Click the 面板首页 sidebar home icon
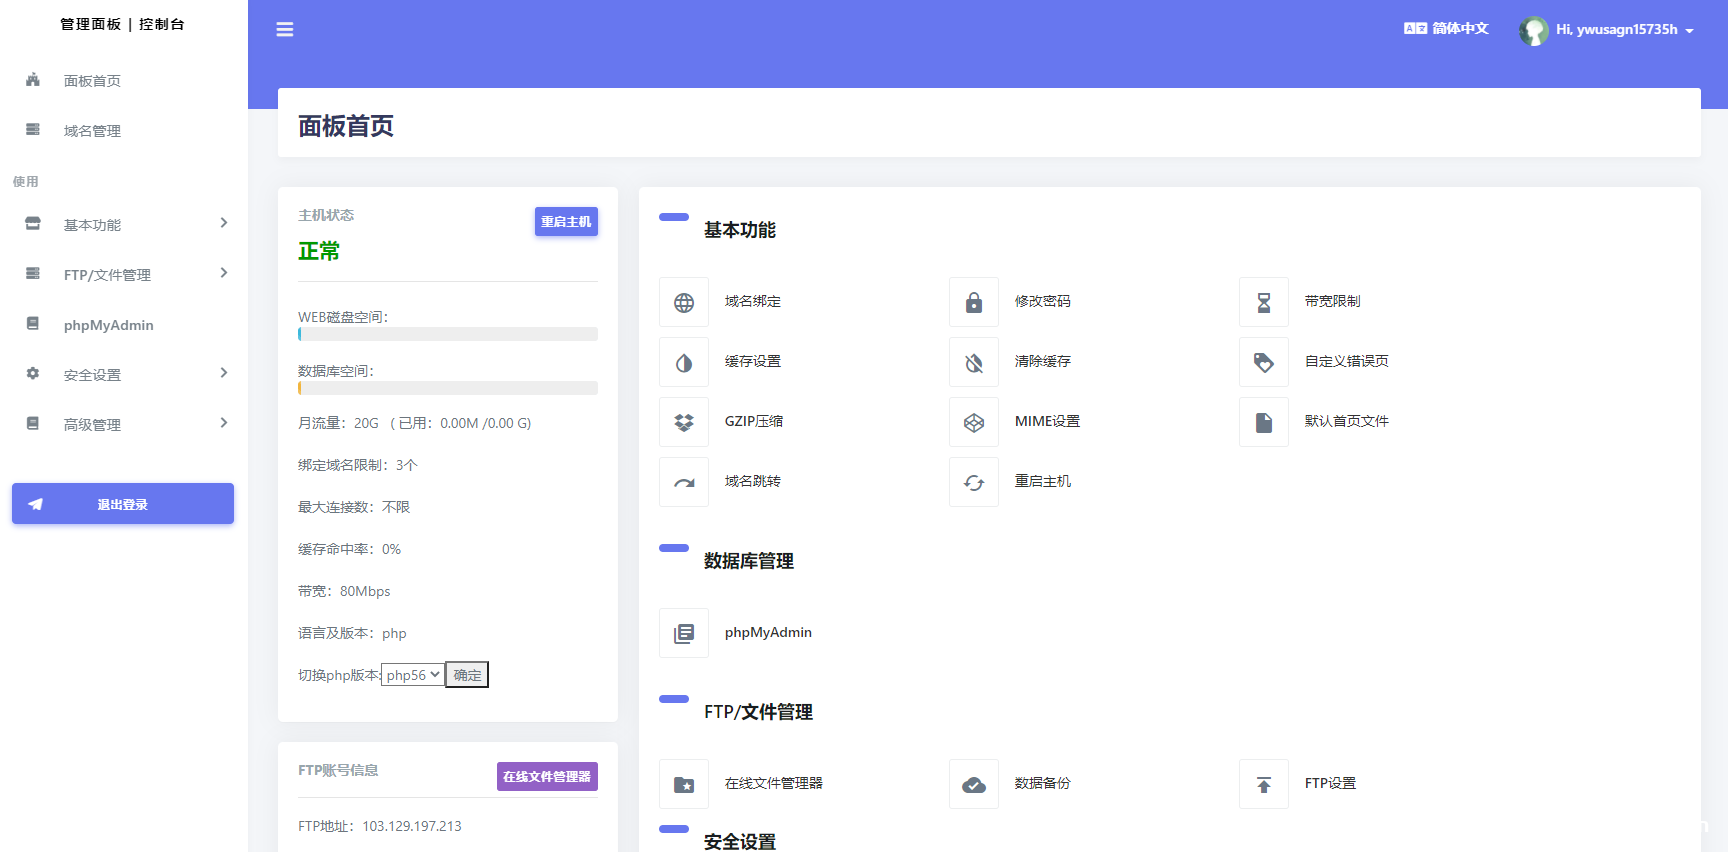The image size is (1728, 852). pos(33,80)
